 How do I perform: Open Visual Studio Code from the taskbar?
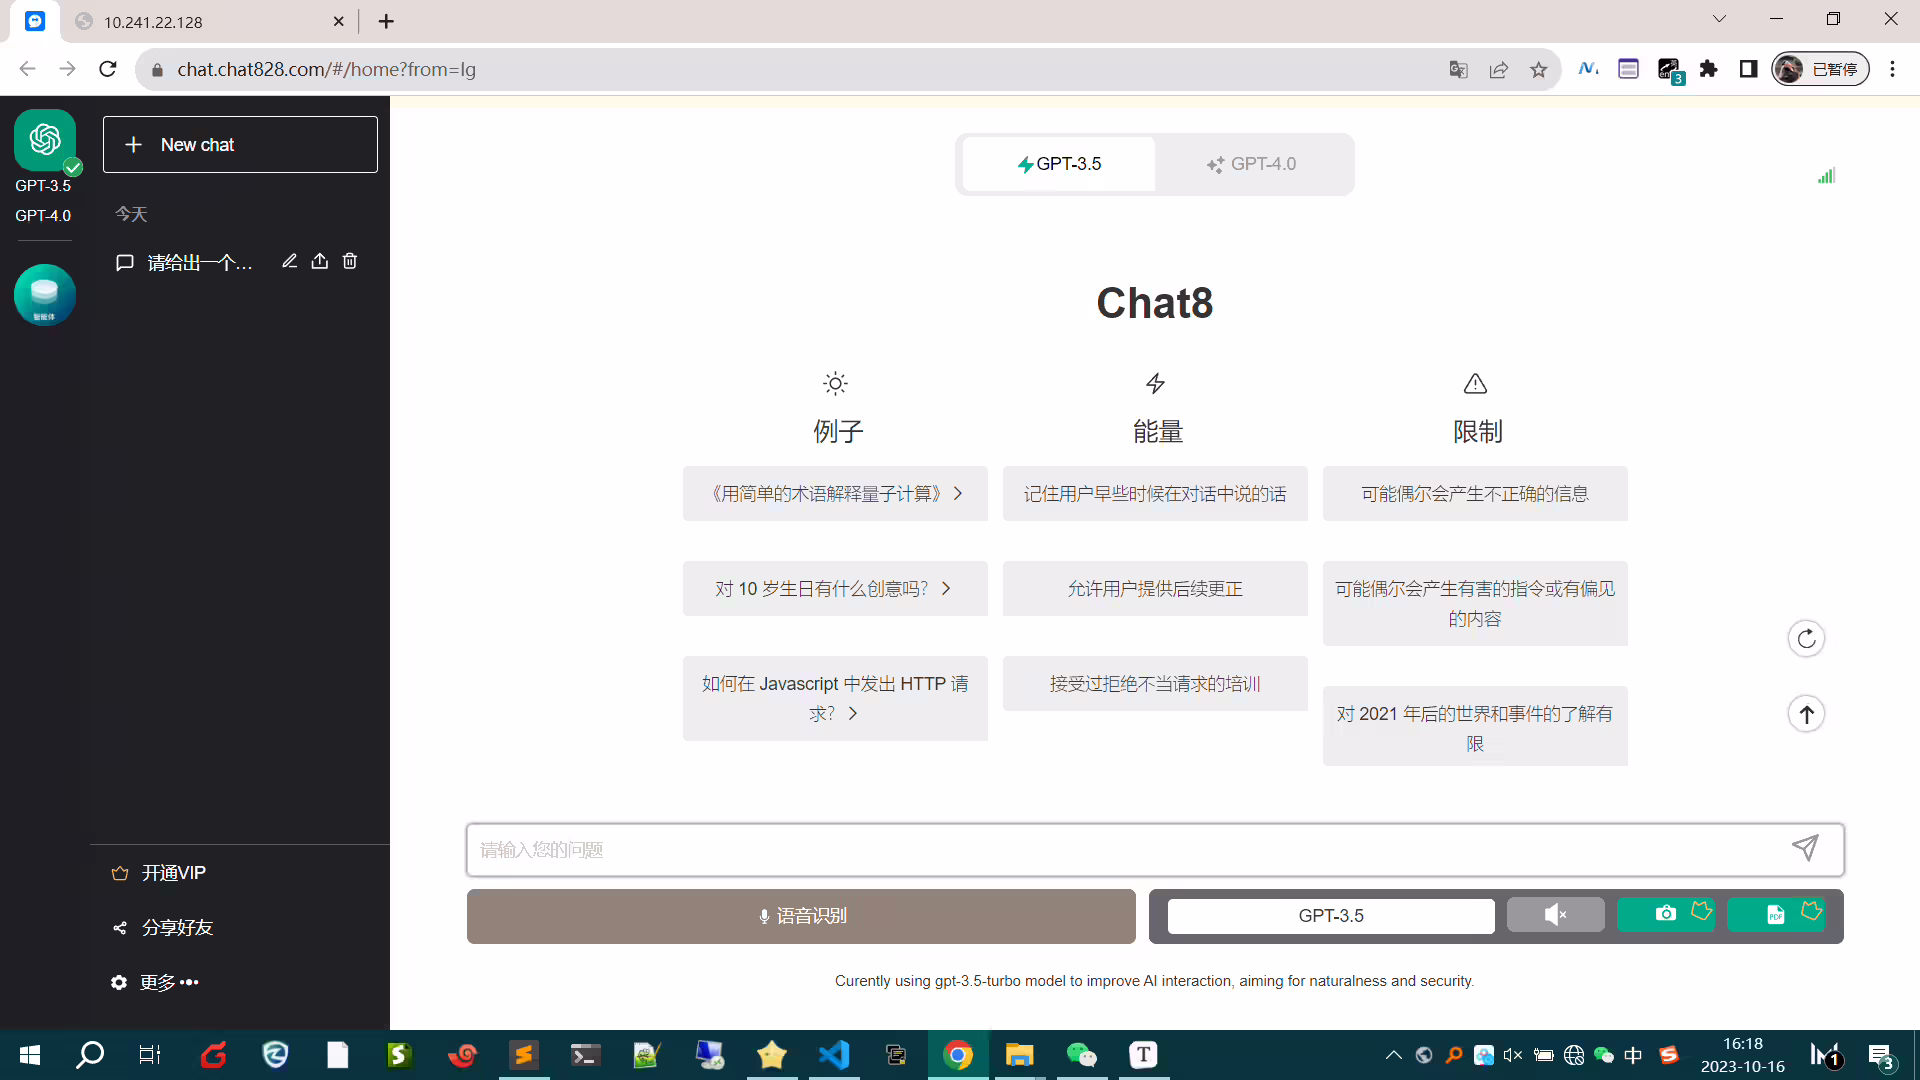coord(834,1055)
